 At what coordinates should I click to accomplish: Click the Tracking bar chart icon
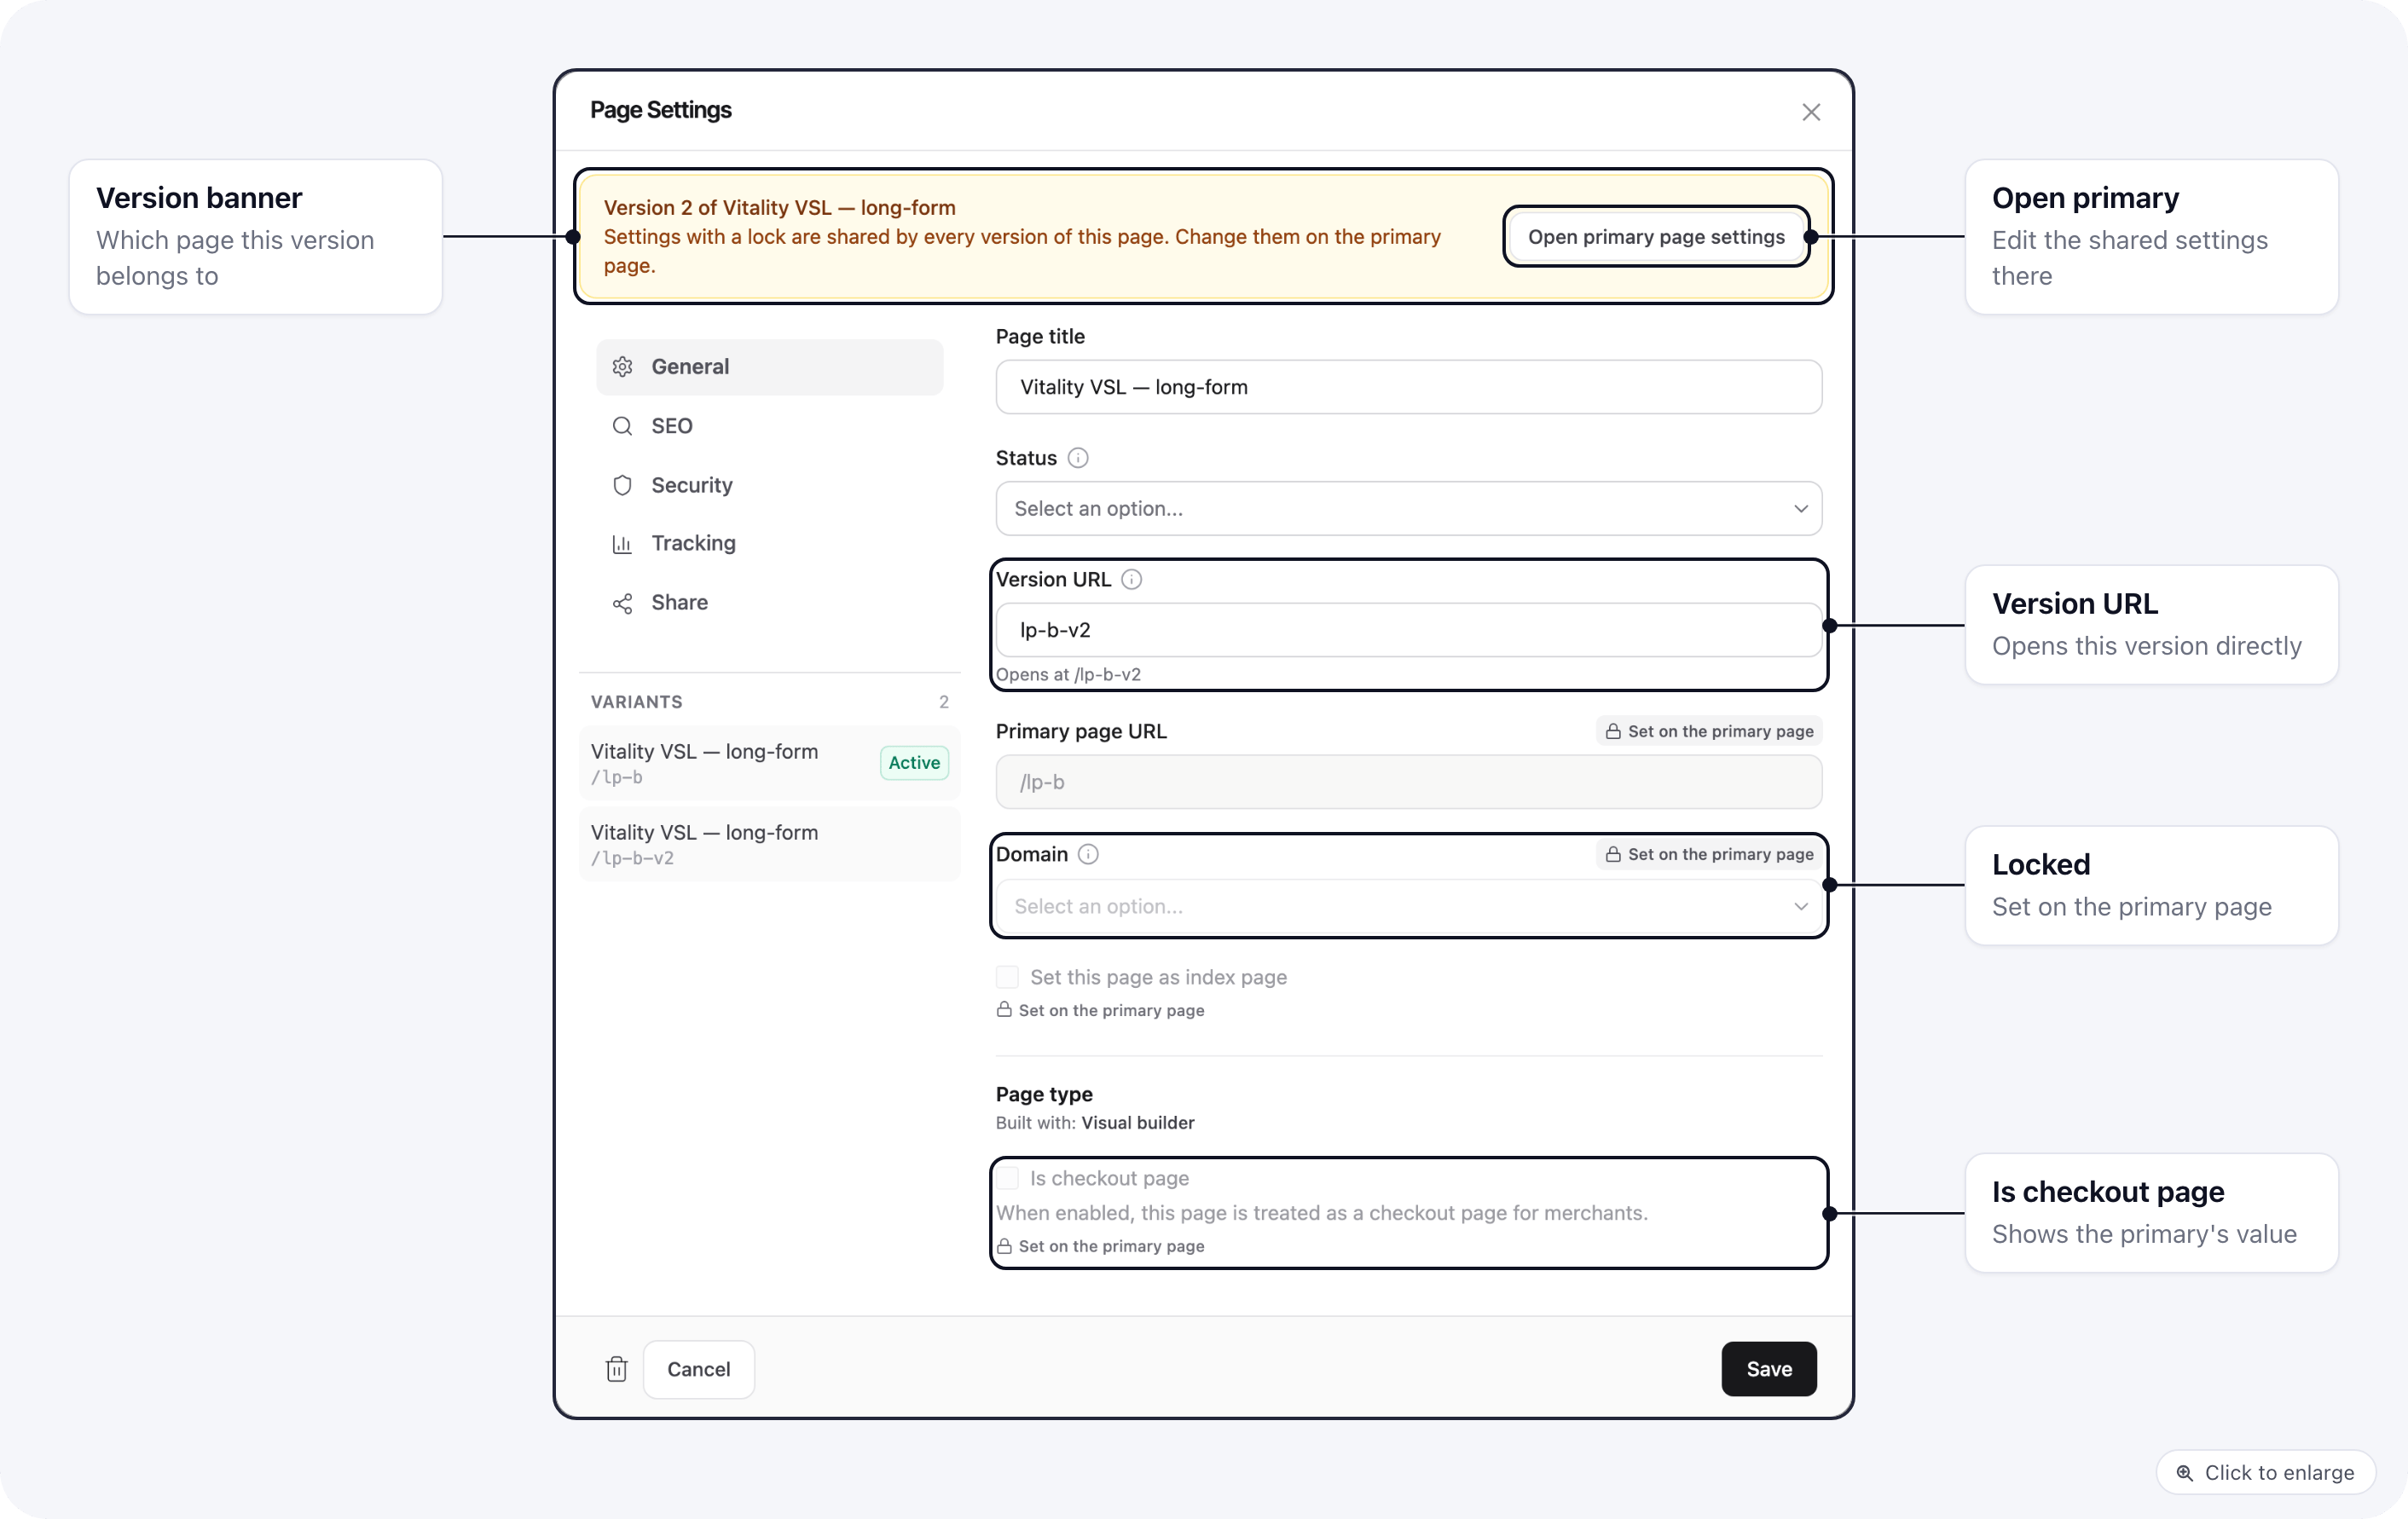[x=622, y=544]
